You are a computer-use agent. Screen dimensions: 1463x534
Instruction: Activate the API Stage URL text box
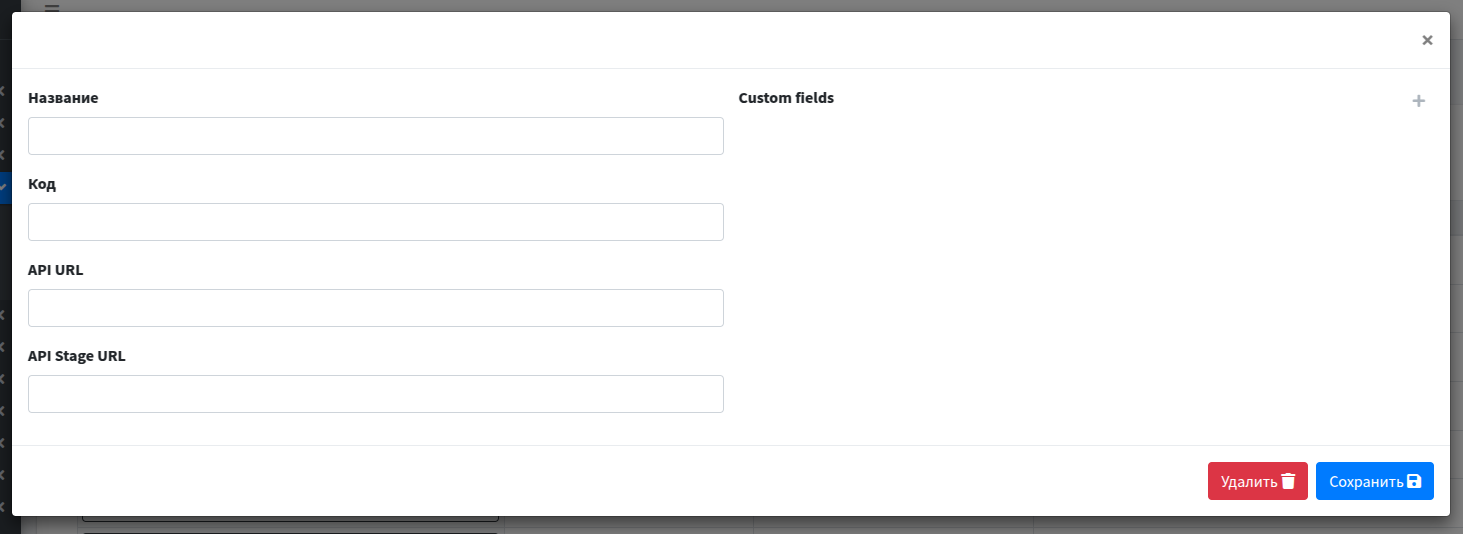pyautogui.click(x=375, y=394)
